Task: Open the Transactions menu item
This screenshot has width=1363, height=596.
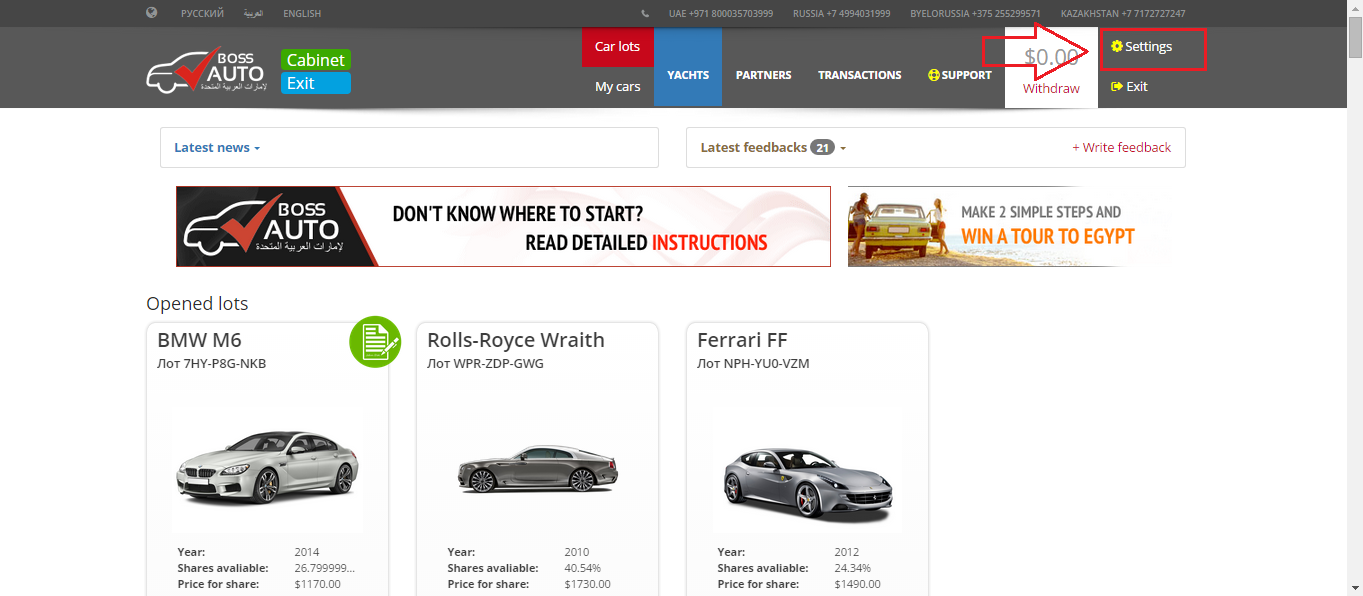Action: point(859,75)
